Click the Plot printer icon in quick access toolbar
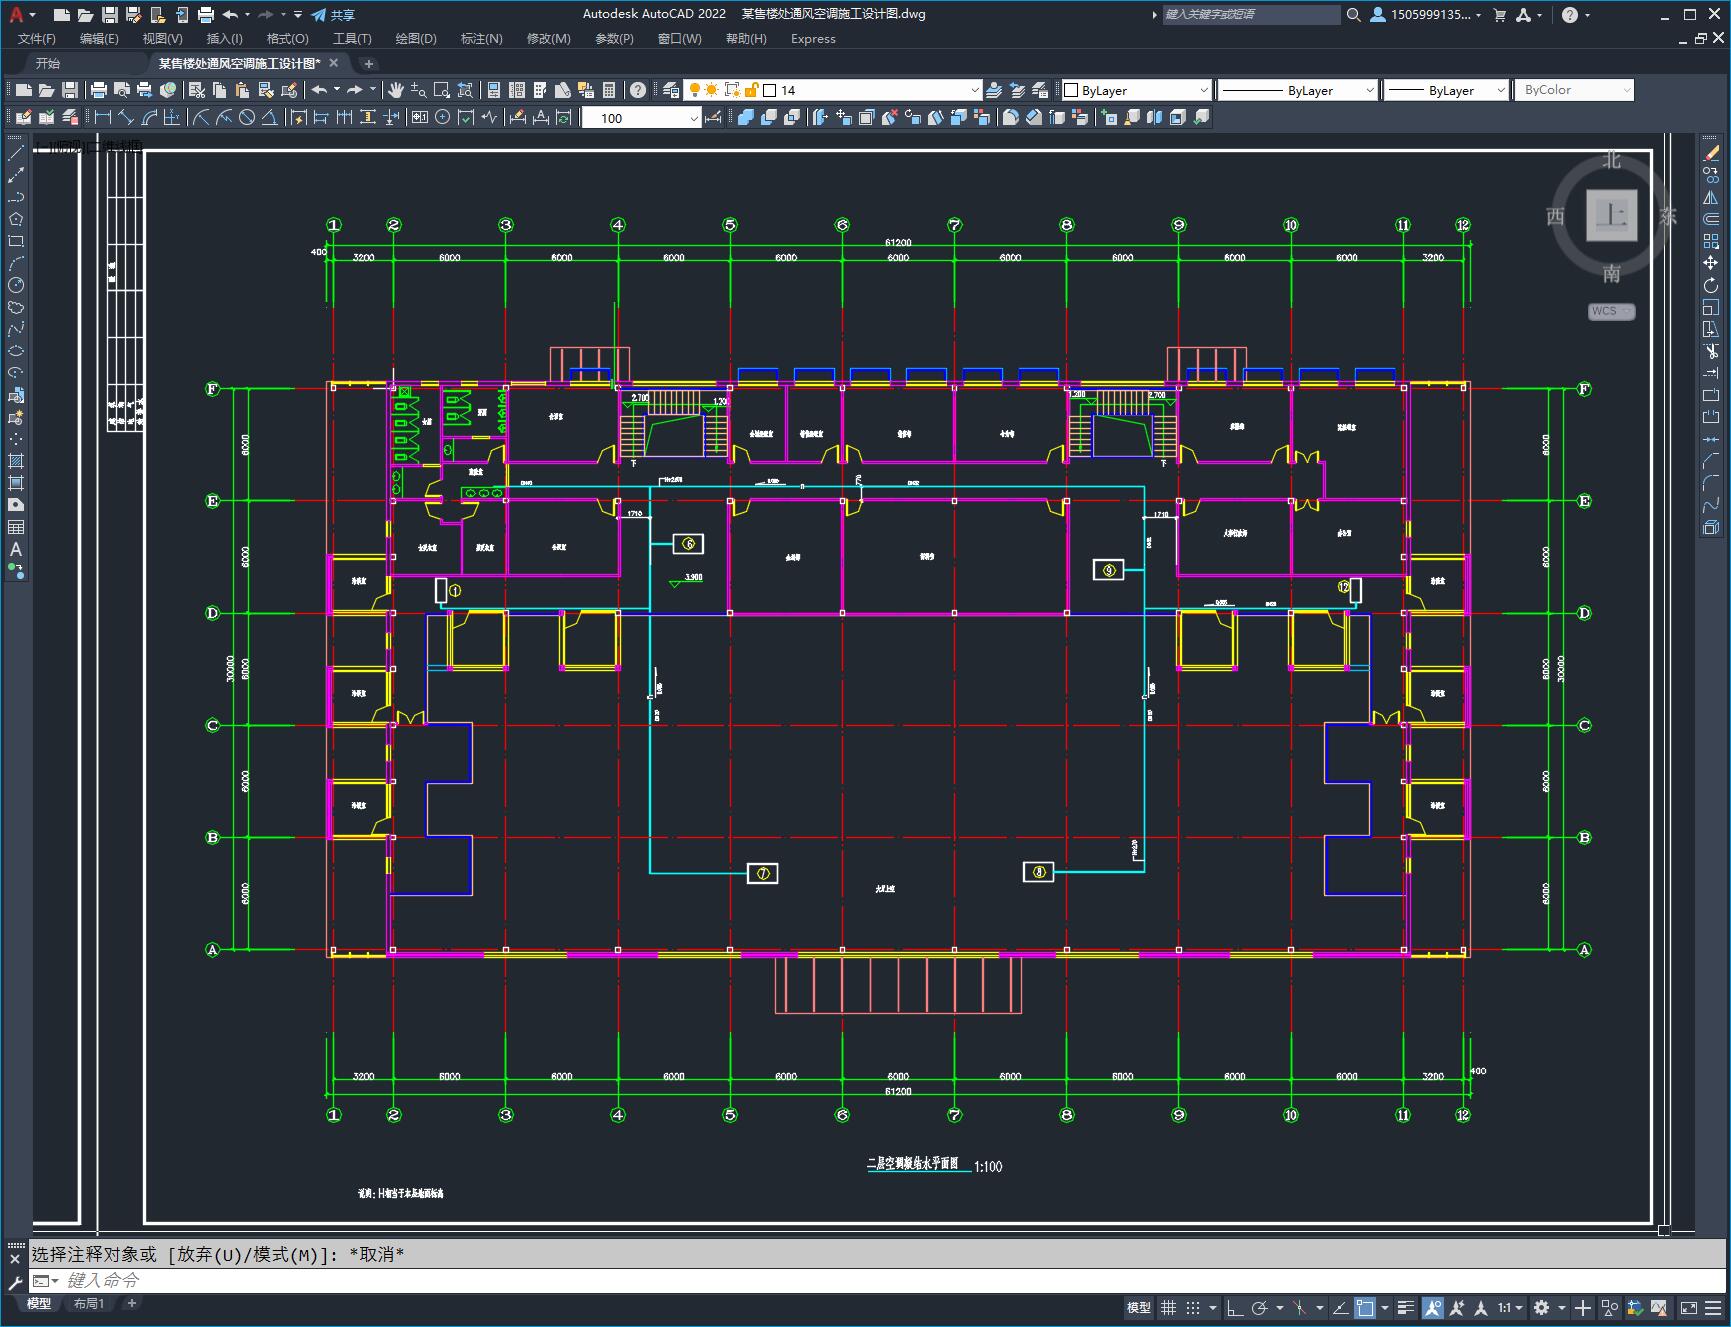The height and width of the screenshot is (1327, 1731). [206, 15]
